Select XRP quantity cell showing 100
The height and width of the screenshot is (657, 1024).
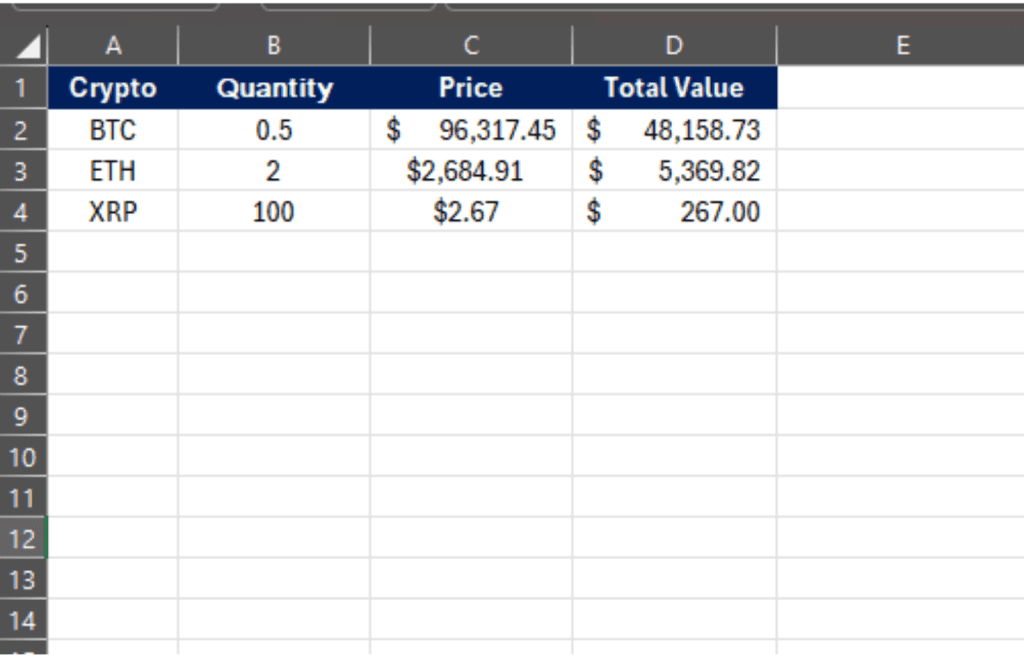pos(274,212)
